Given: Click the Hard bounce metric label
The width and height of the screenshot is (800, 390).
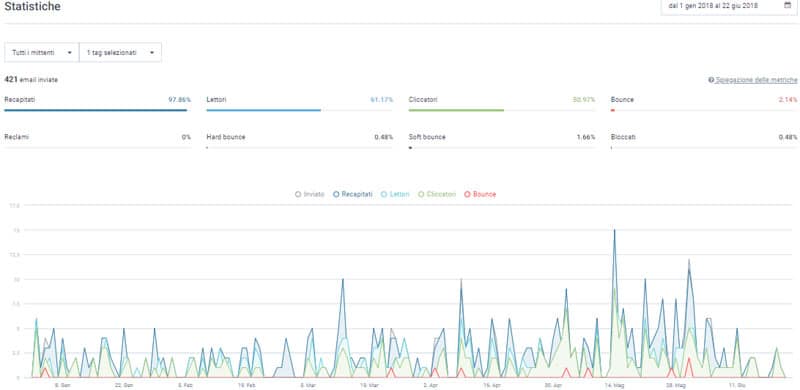Looking at the screenshot, I should click(226, 137).
